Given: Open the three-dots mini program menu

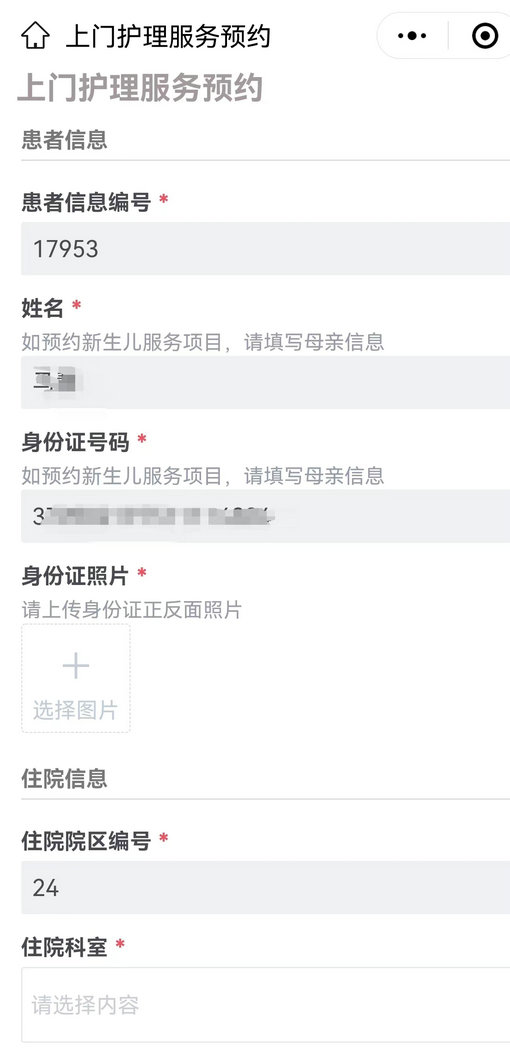Looking at the screenshot, I should 412,35.
